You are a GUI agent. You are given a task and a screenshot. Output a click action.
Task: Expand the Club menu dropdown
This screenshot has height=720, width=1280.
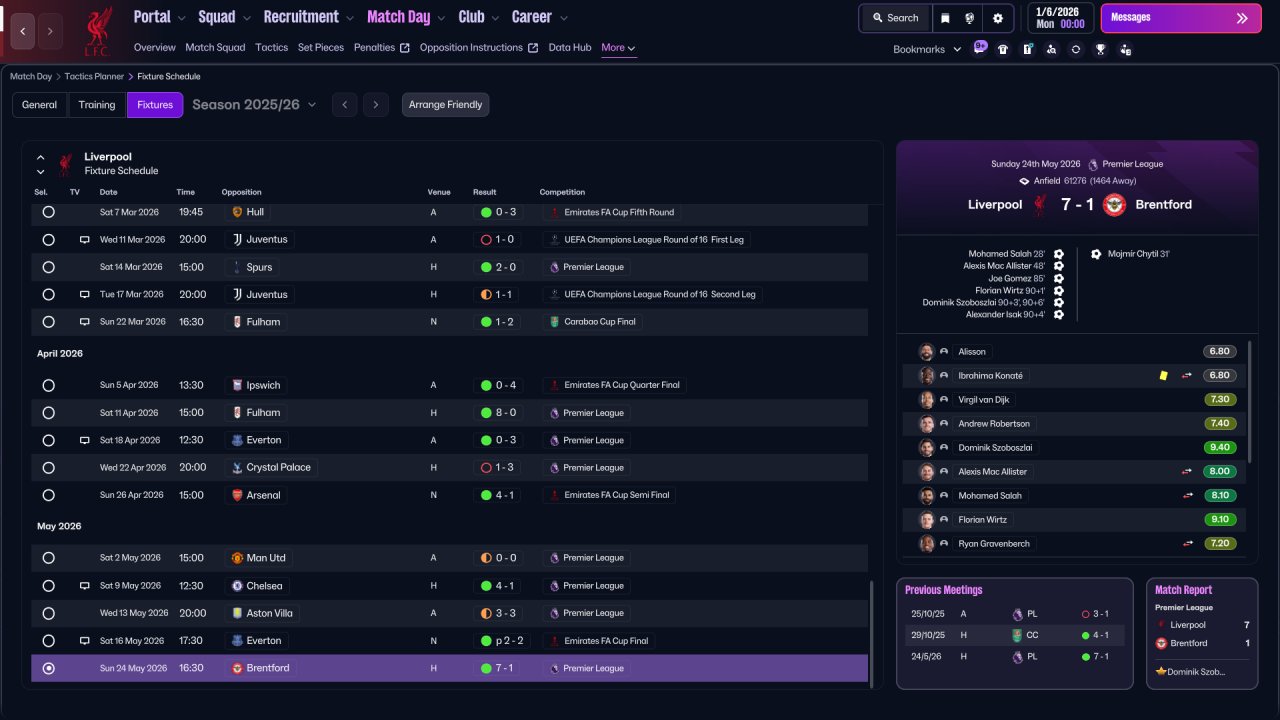495,18
